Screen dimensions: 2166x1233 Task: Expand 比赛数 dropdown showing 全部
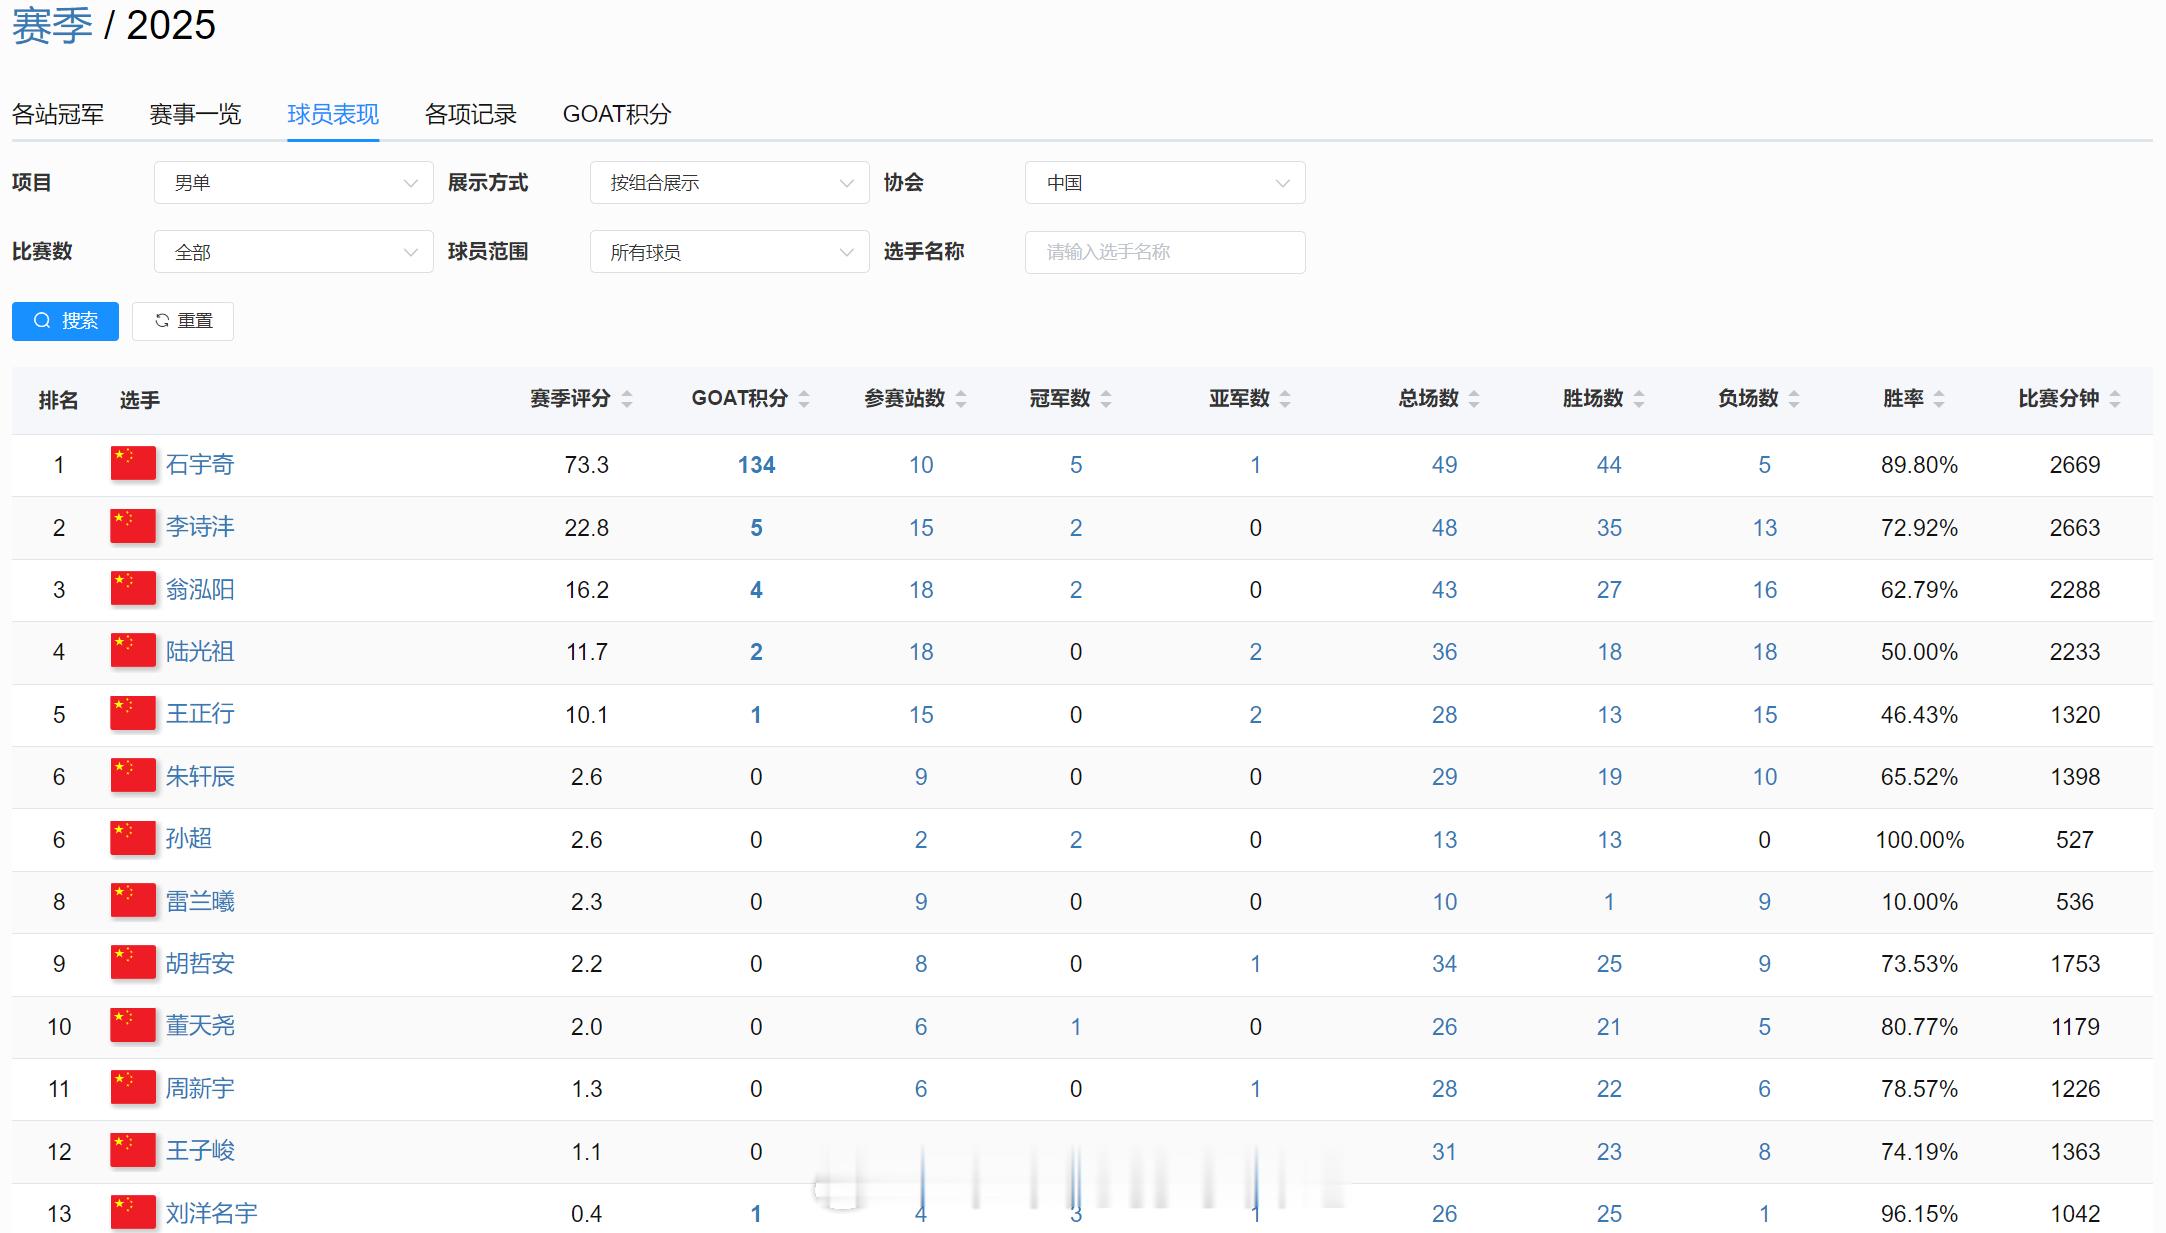(293, 252)
